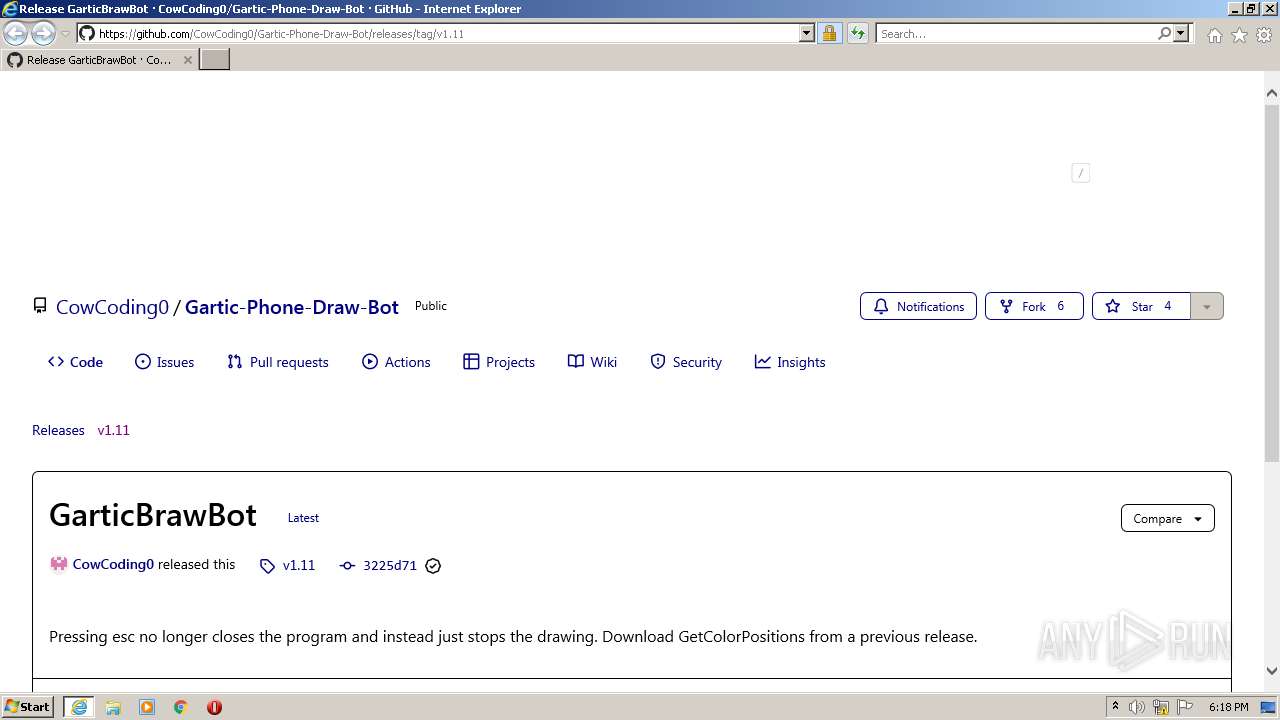The height and width of the screenshot is (720, 1280).
Task: Open the recent pages dropdown beside Forward
Action: click(x=65, y=34)
